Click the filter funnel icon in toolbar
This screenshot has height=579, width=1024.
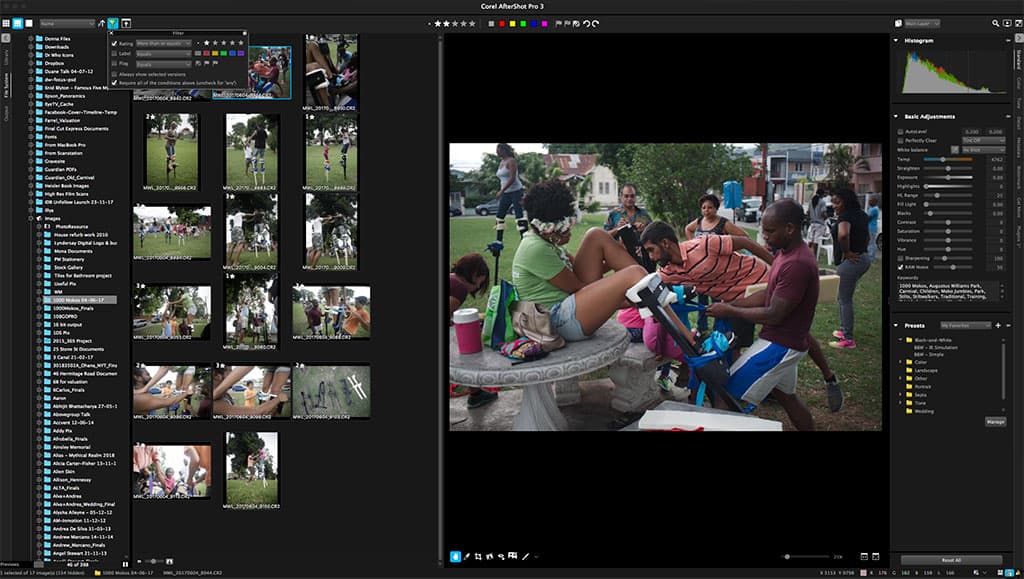click(113, 22)
